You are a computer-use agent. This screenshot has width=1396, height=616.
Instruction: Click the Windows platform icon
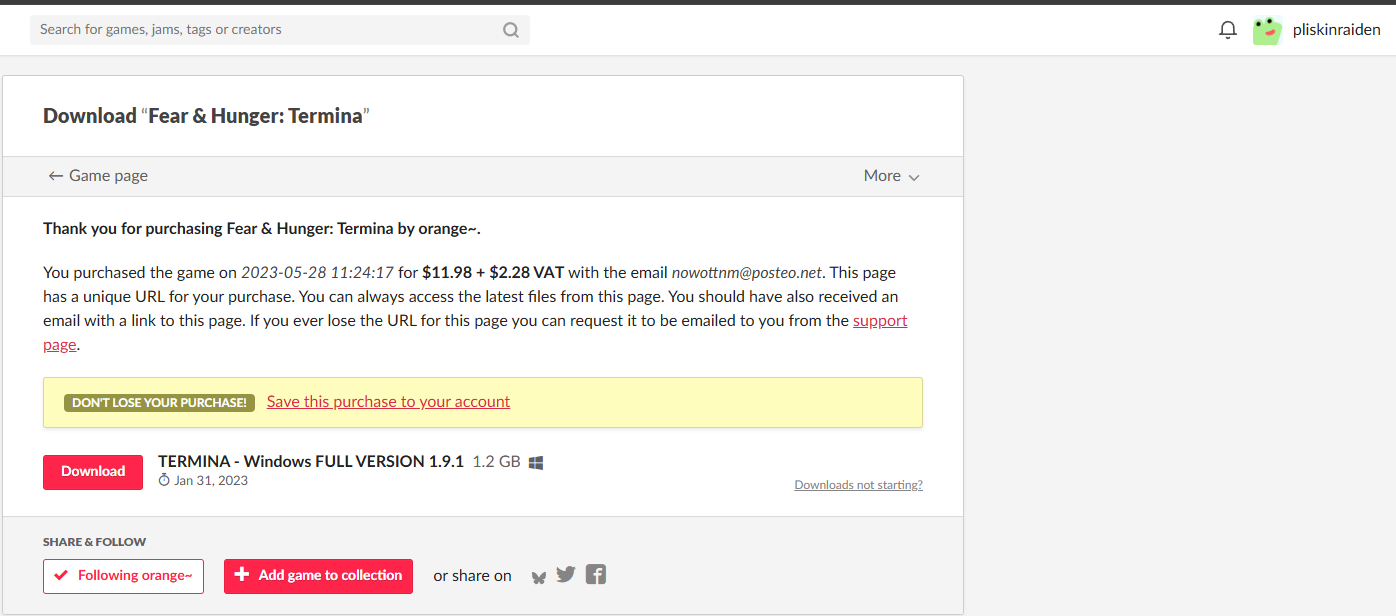point(536,462)
